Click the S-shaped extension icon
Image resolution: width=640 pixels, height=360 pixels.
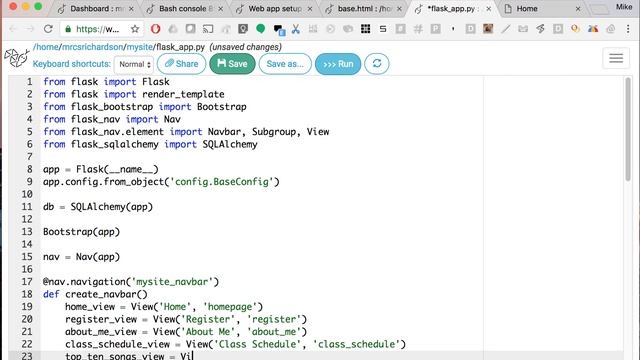pos(383,29)
